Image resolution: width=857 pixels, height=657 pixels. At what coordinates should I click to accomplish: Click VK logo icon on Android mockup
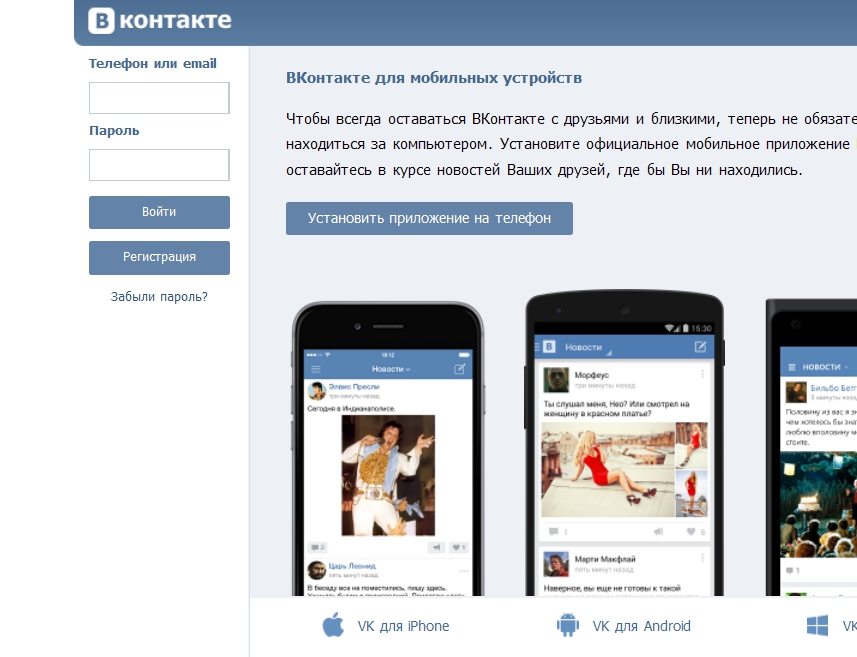pyautogui.click(x=549, y=347)
